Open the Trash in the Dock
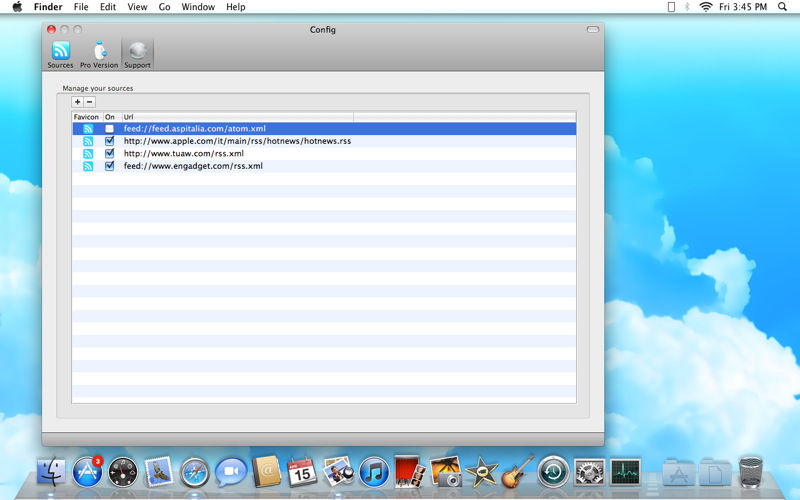 [x=751, y=472]
